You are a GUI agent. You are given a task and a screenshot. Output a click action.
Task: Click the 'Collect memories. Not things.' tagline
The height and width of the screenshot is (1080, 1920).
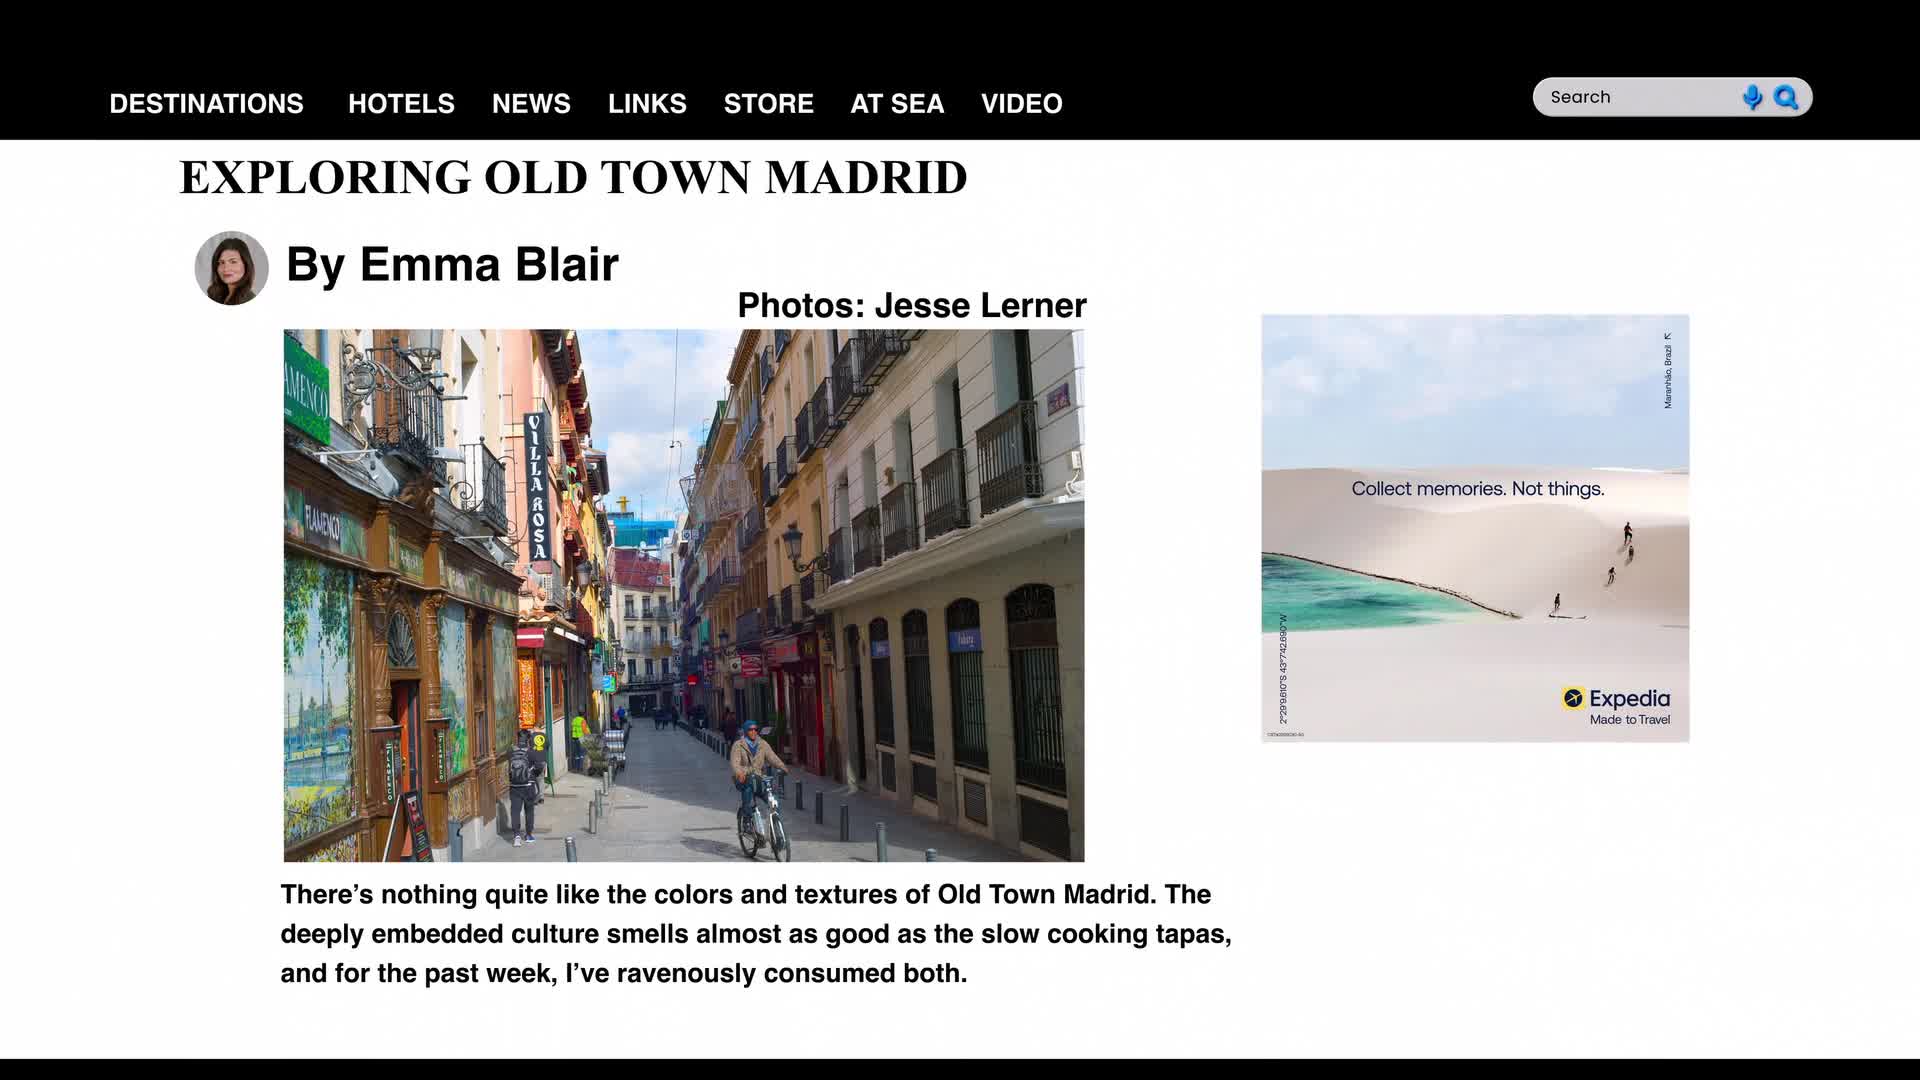pyautogui.click(x=1477, y=489)
